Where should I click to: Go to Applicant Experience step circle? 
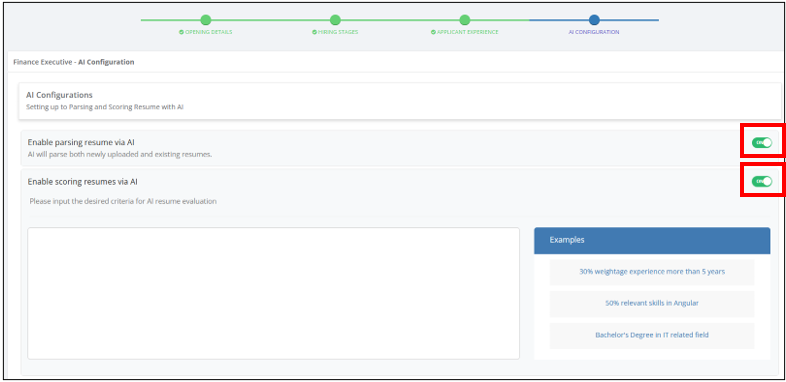click(x=465, y=20)
